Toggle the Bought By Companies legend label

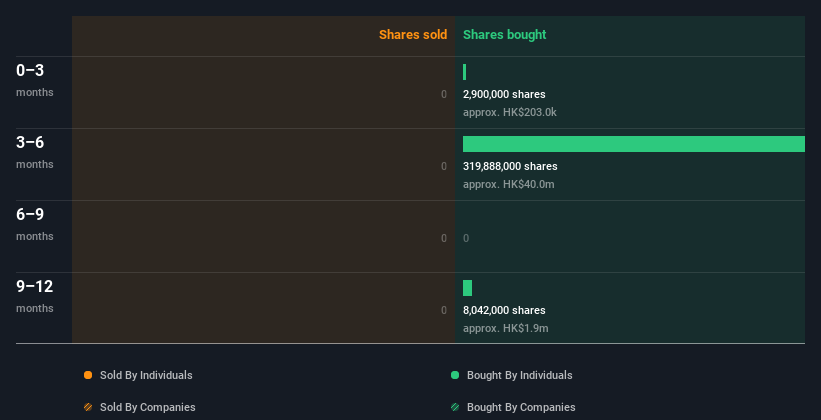pyautogui.click(x=521, y=407)
